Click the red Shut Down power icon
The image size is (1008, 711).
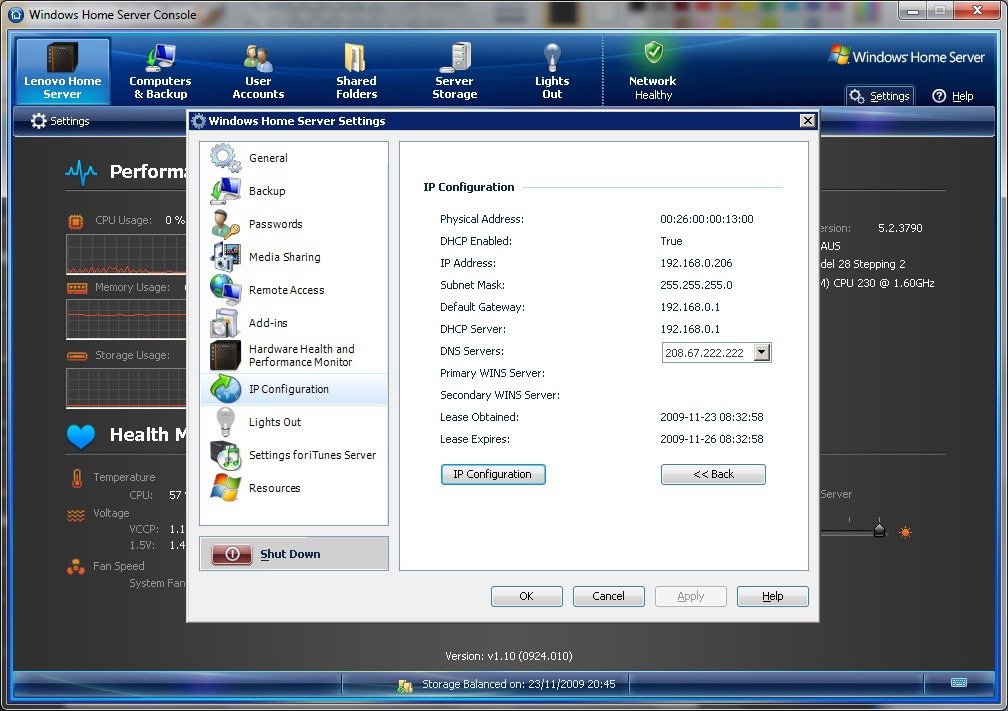pos(232,554)
